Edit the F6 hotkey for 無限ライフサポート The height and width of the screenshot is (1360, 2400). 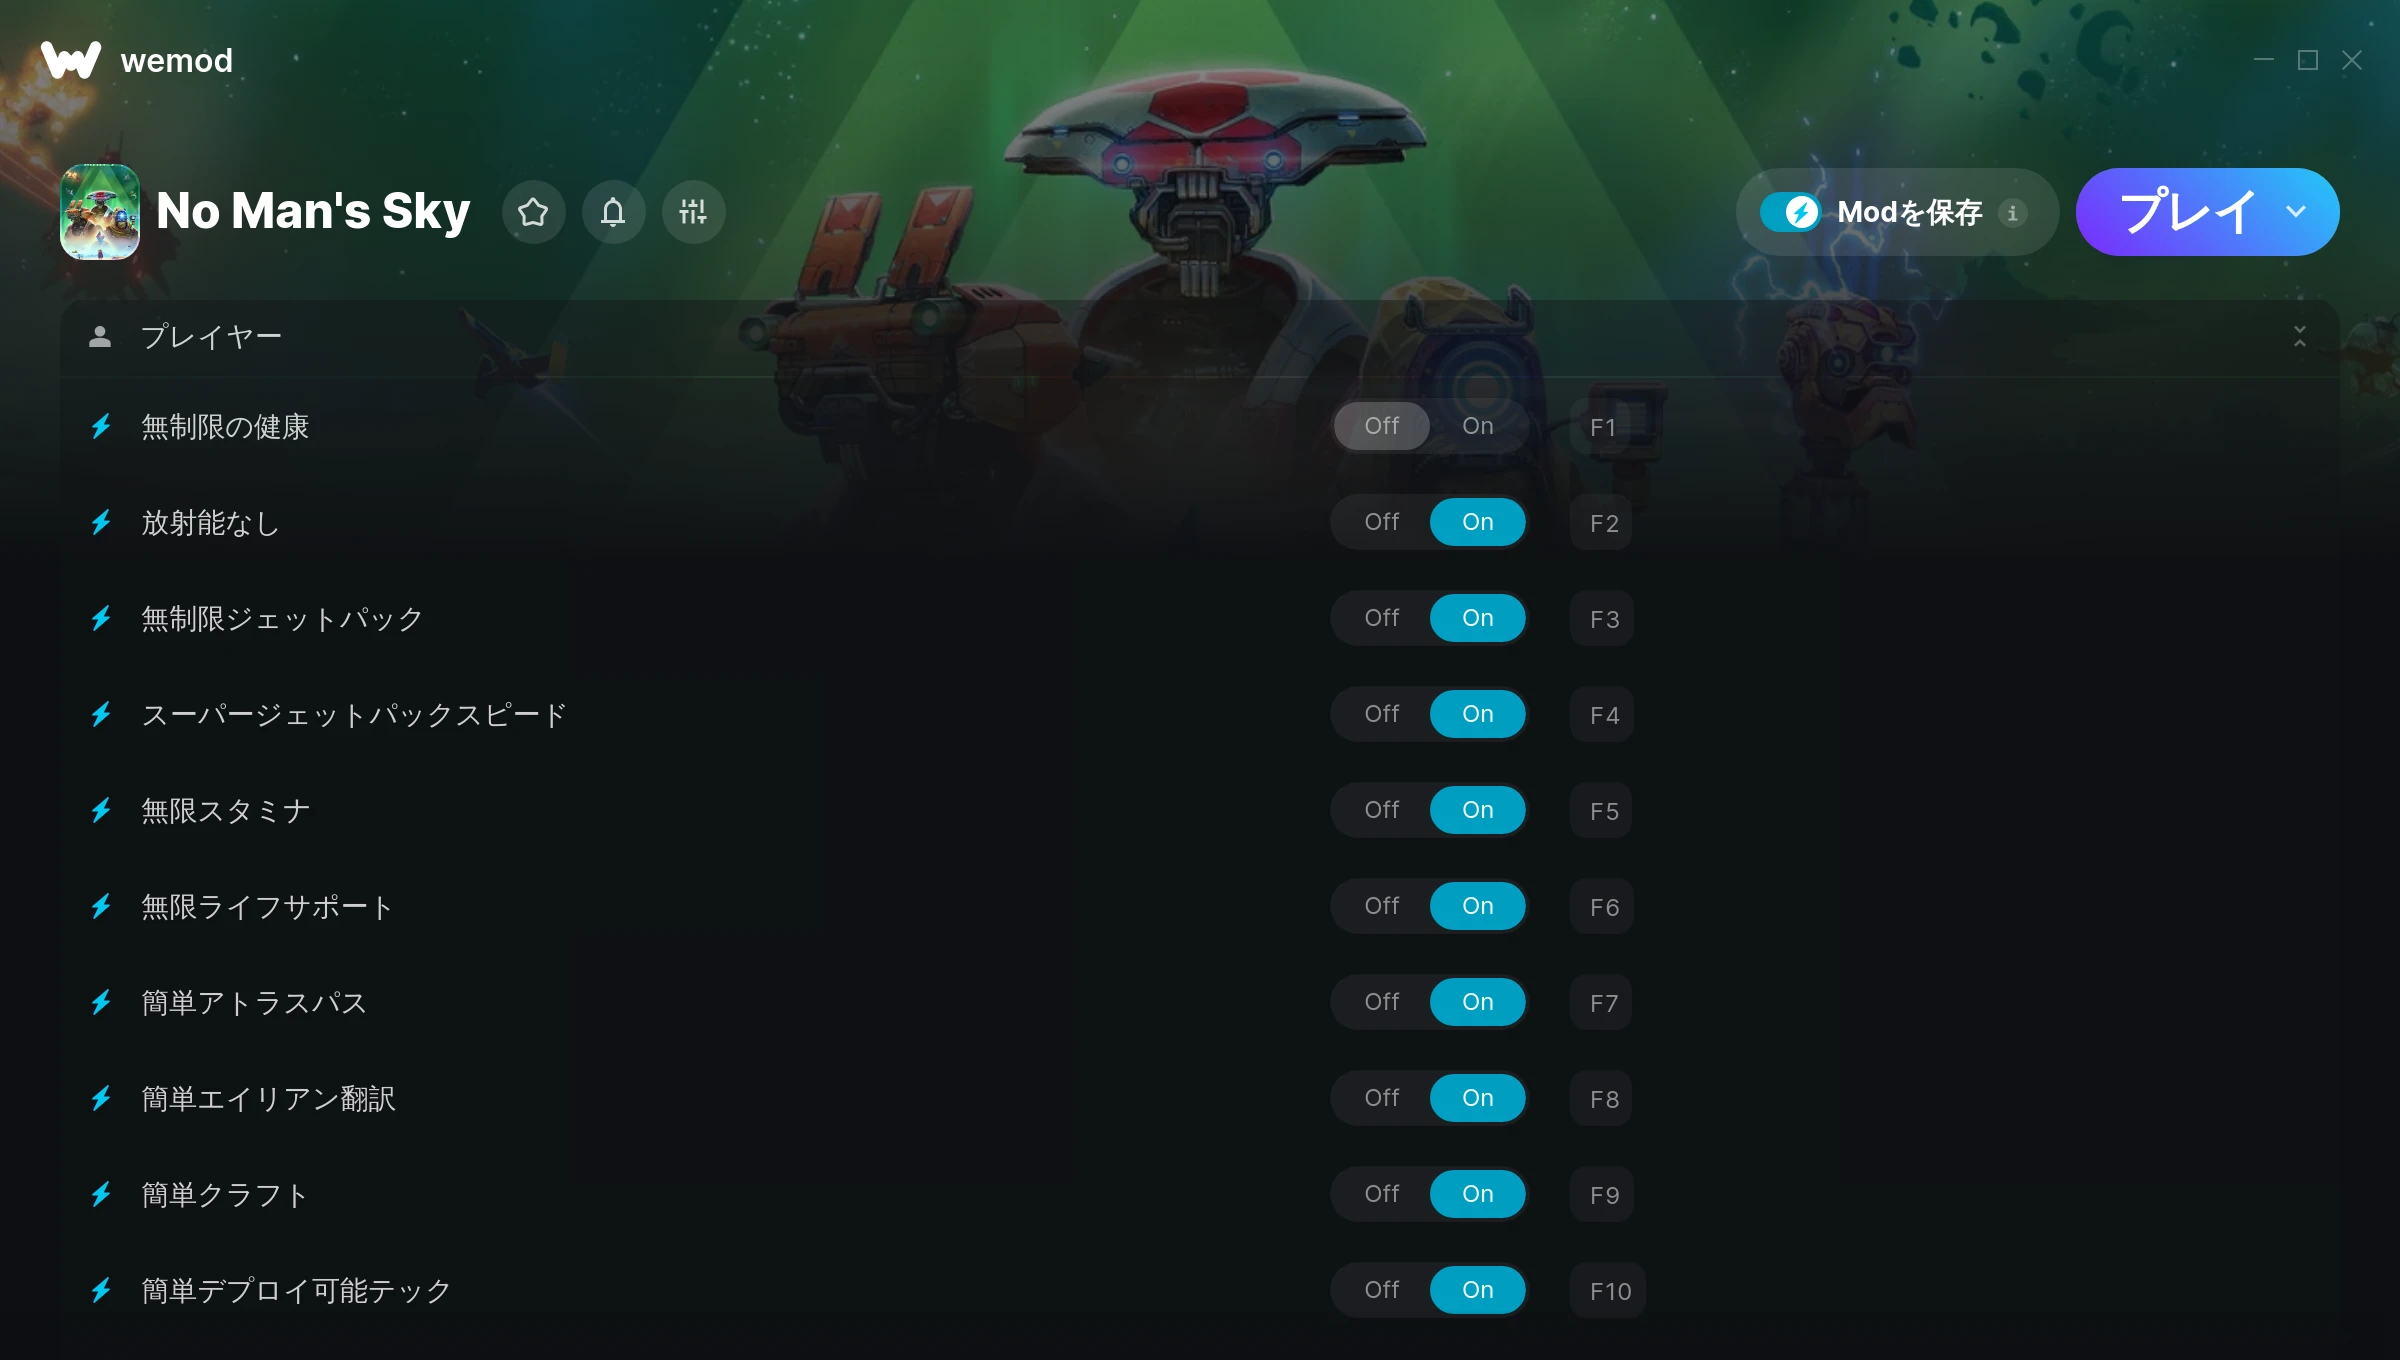[x=1603, y=907]
